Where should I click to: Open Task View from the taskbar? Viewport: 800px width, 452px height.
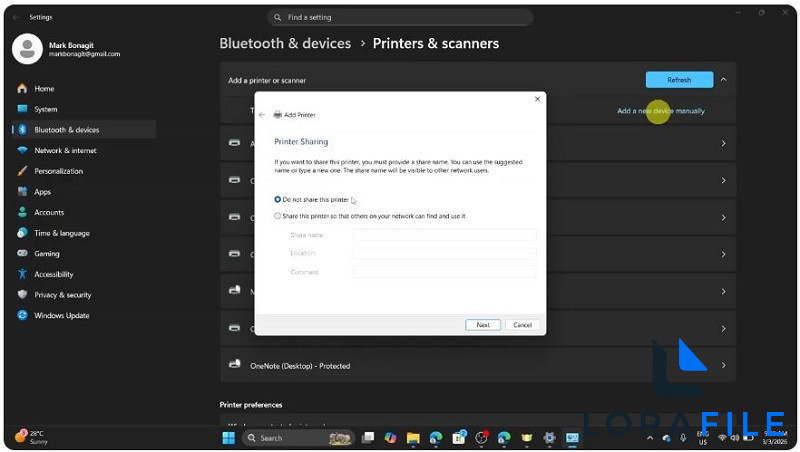[367, 438]
